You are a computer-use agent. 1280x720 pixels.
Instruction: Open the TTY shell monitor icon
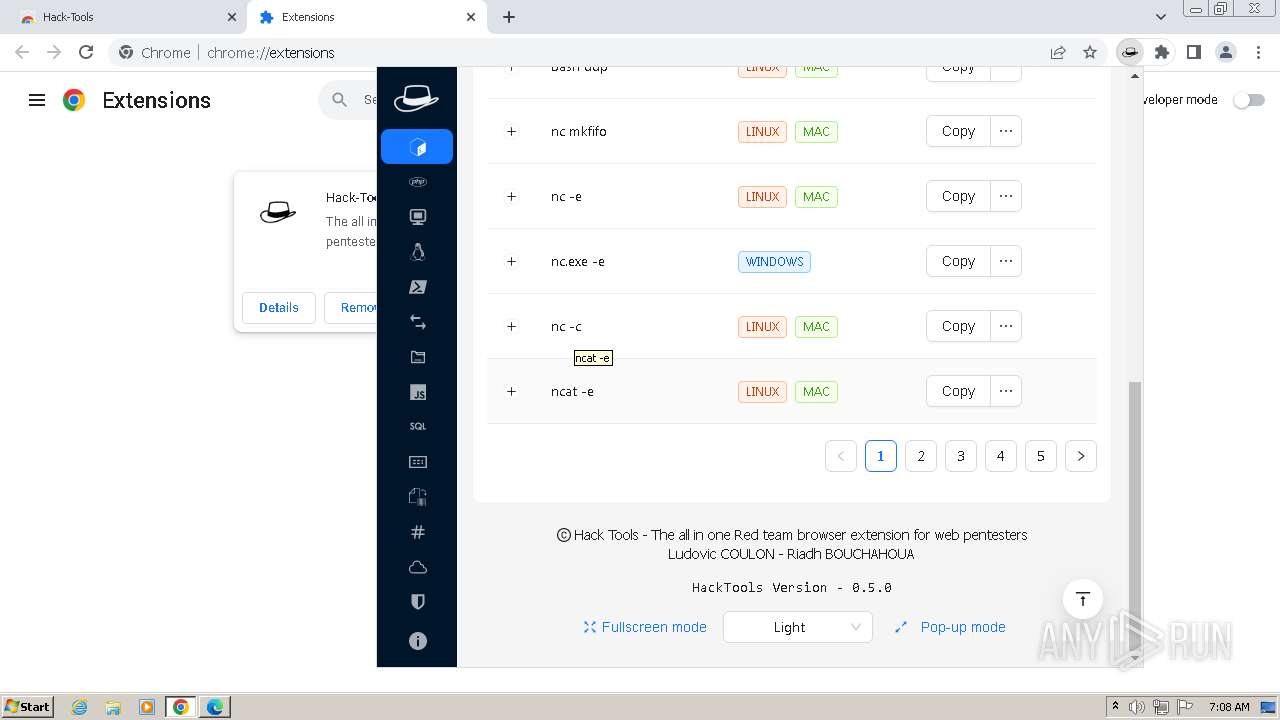418,217
